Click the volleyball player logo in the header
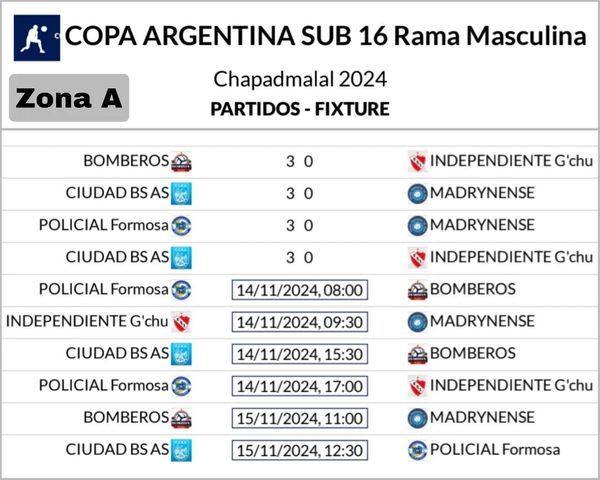The width and height of the screenshot is (600, 480). pos(35,38)
